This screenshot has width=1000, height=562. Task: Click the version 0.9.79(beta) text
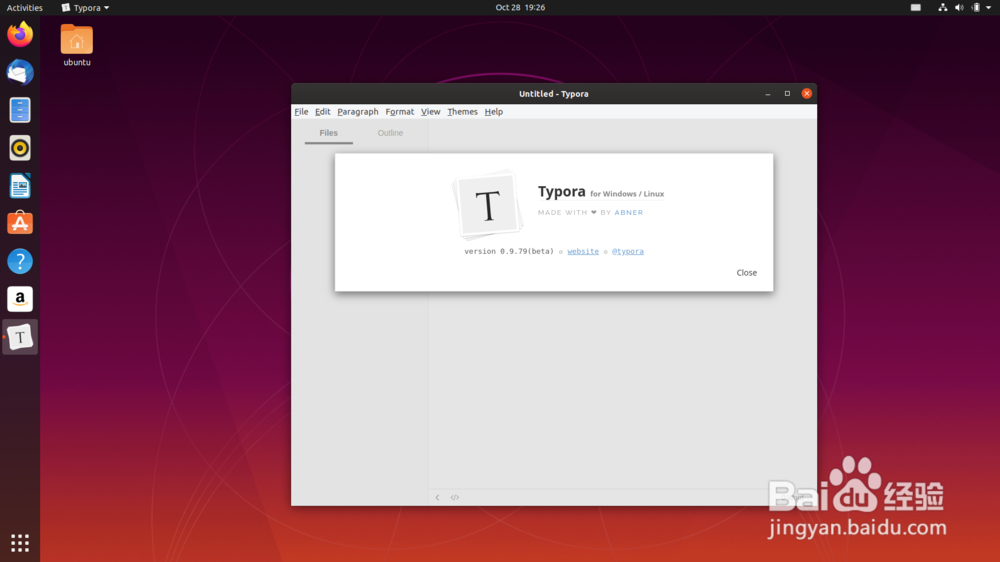click(509, 251)
